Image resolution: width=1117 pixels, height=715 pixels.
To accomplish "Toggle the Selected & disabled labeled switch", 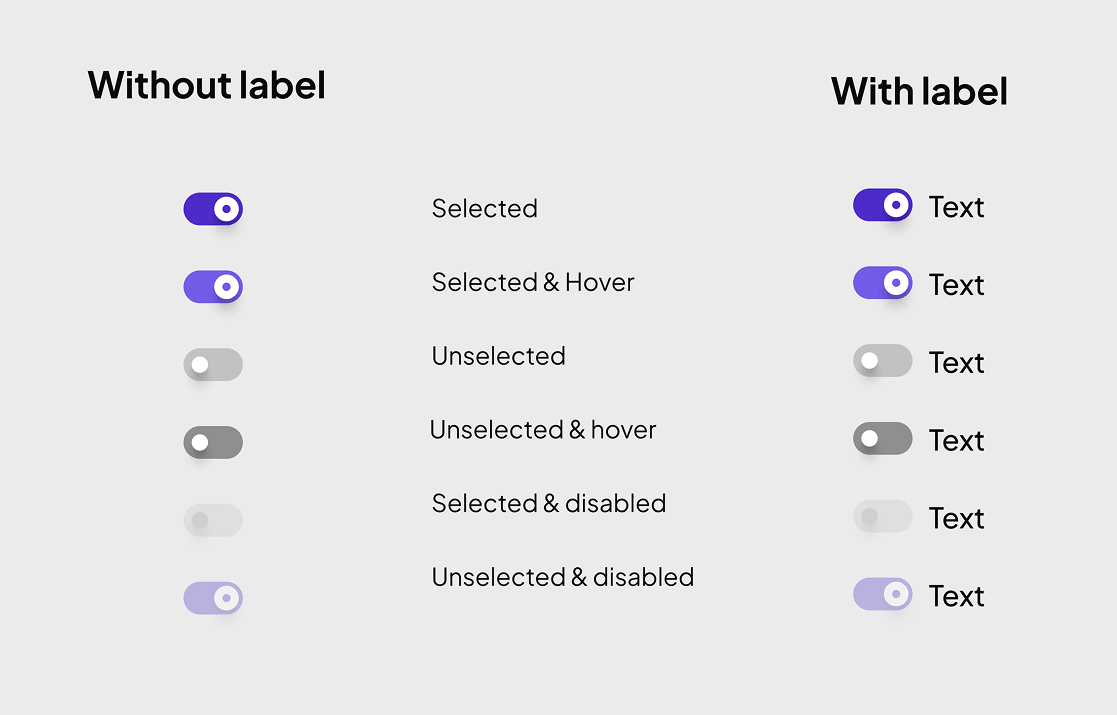I will (x=883, y=516).
